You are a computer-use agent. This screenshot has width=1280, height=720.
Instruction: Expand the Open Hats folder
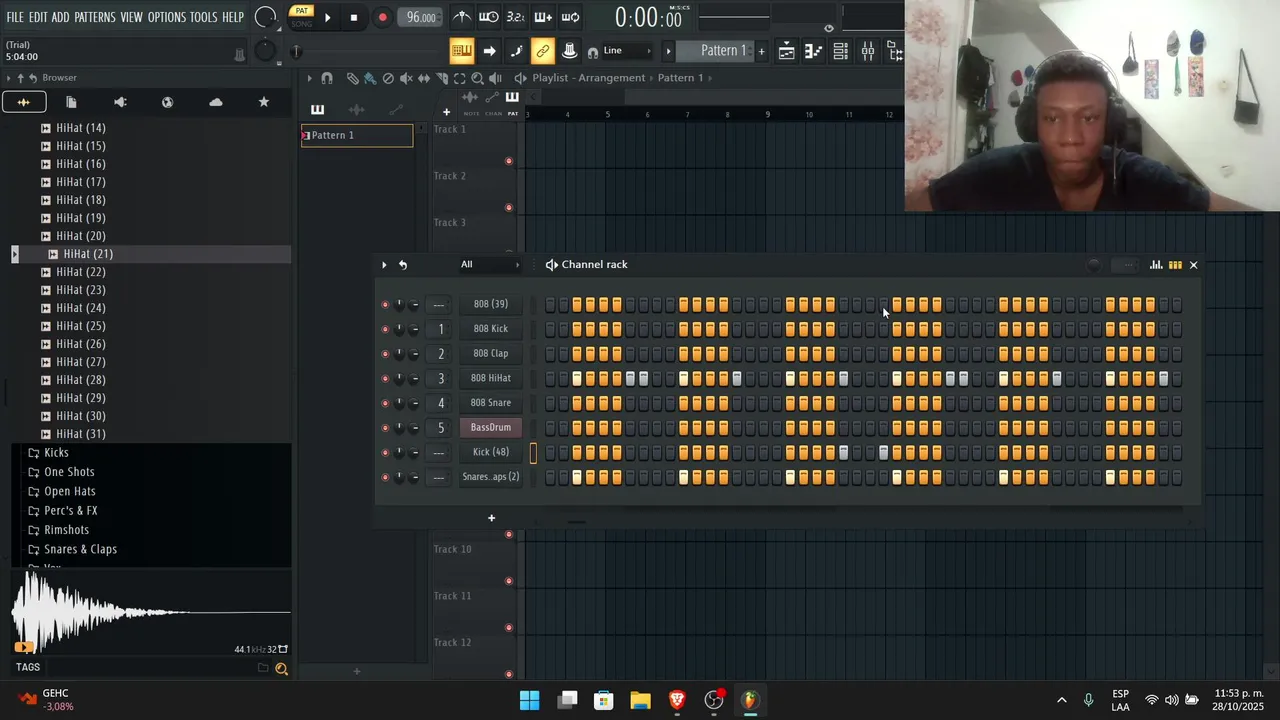pos(70,491)
